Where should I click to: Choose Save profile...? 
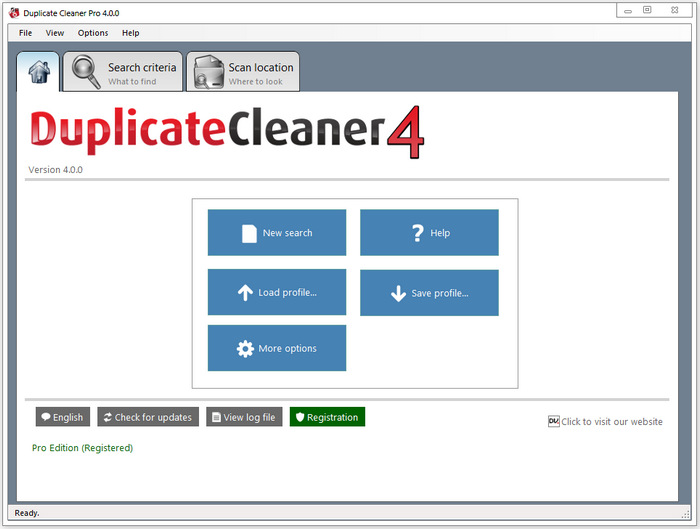(x=429, y=293)
